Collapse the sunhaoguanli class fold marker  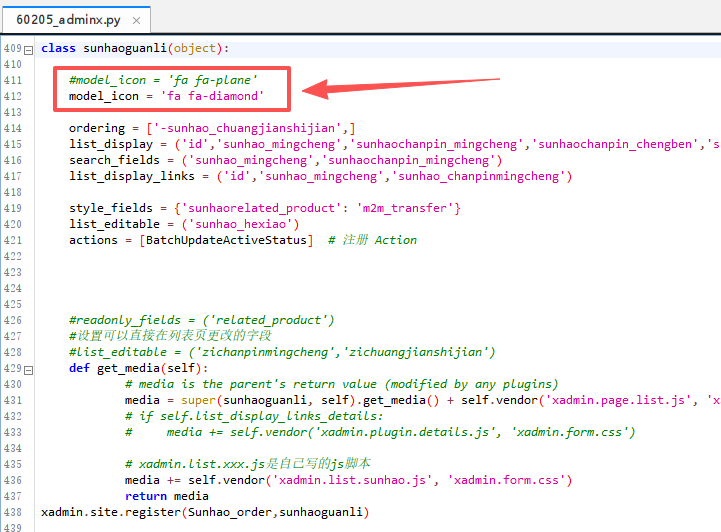[x=30, y=49]
